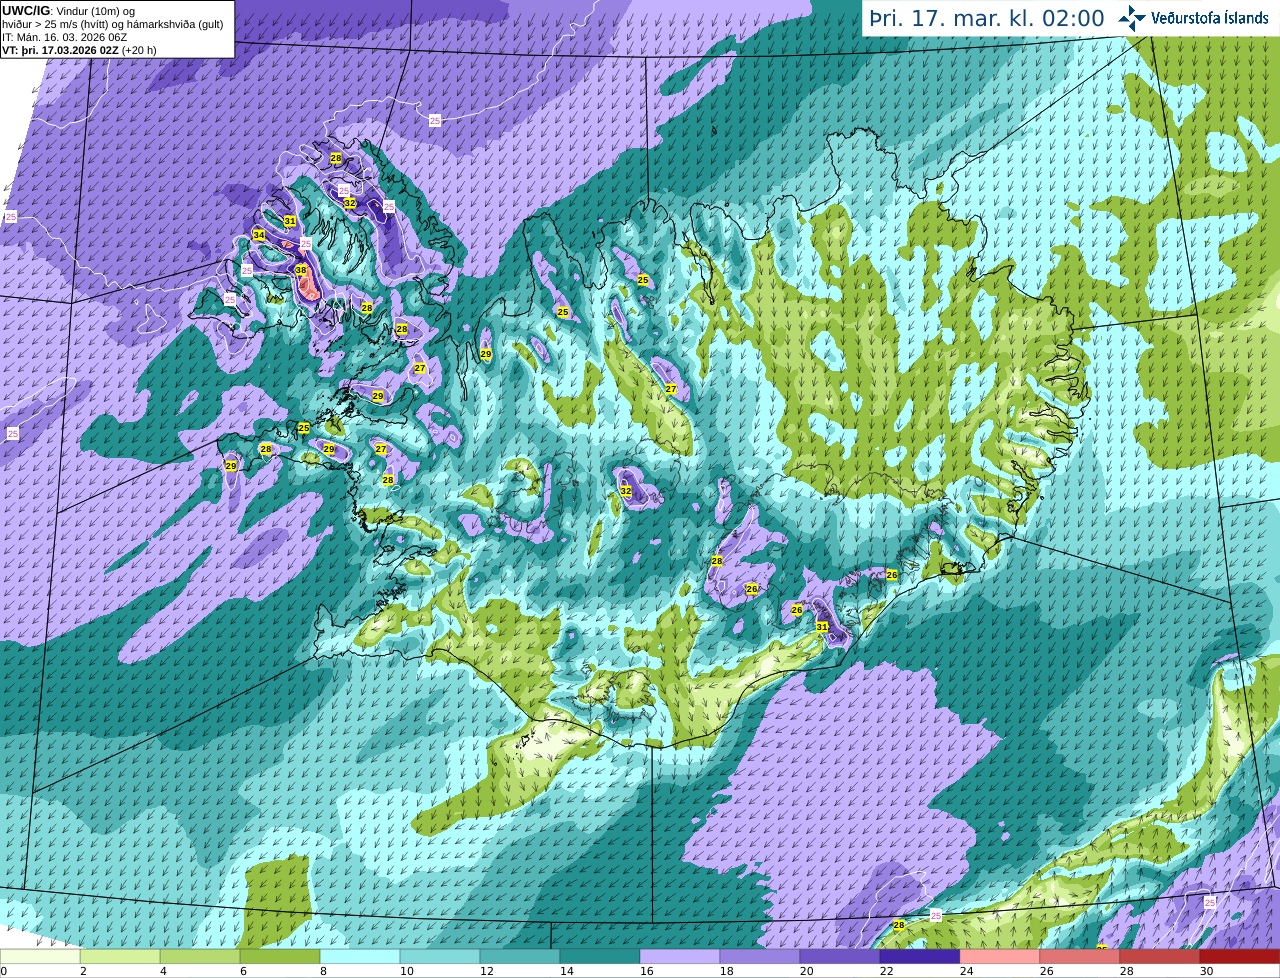Click the 'Veðurstofa Íslands' name text
The height and width of the screenshot is (978, 1280).
tap(1210, 18)
